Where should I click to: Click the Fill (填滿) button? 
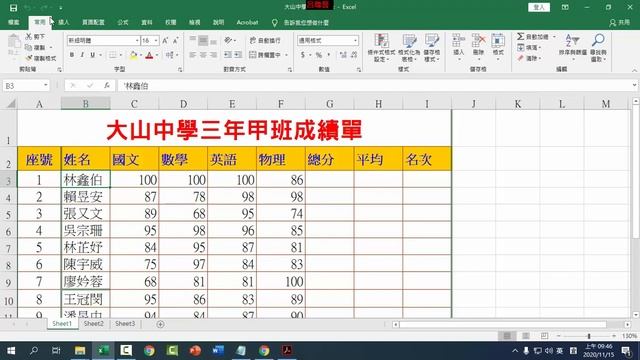[x=530, y=48]
